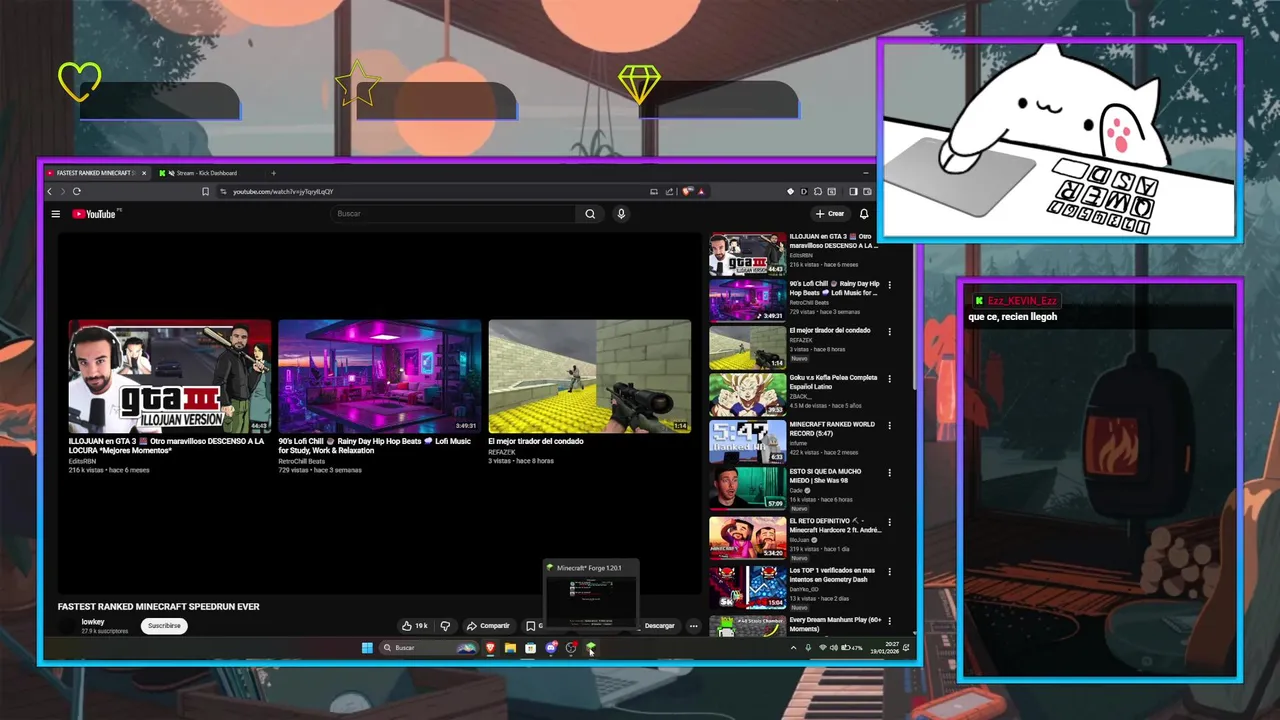Open Microsoft Store from taskbar
The image size is (1280, 720).
[x=530, y=648]
